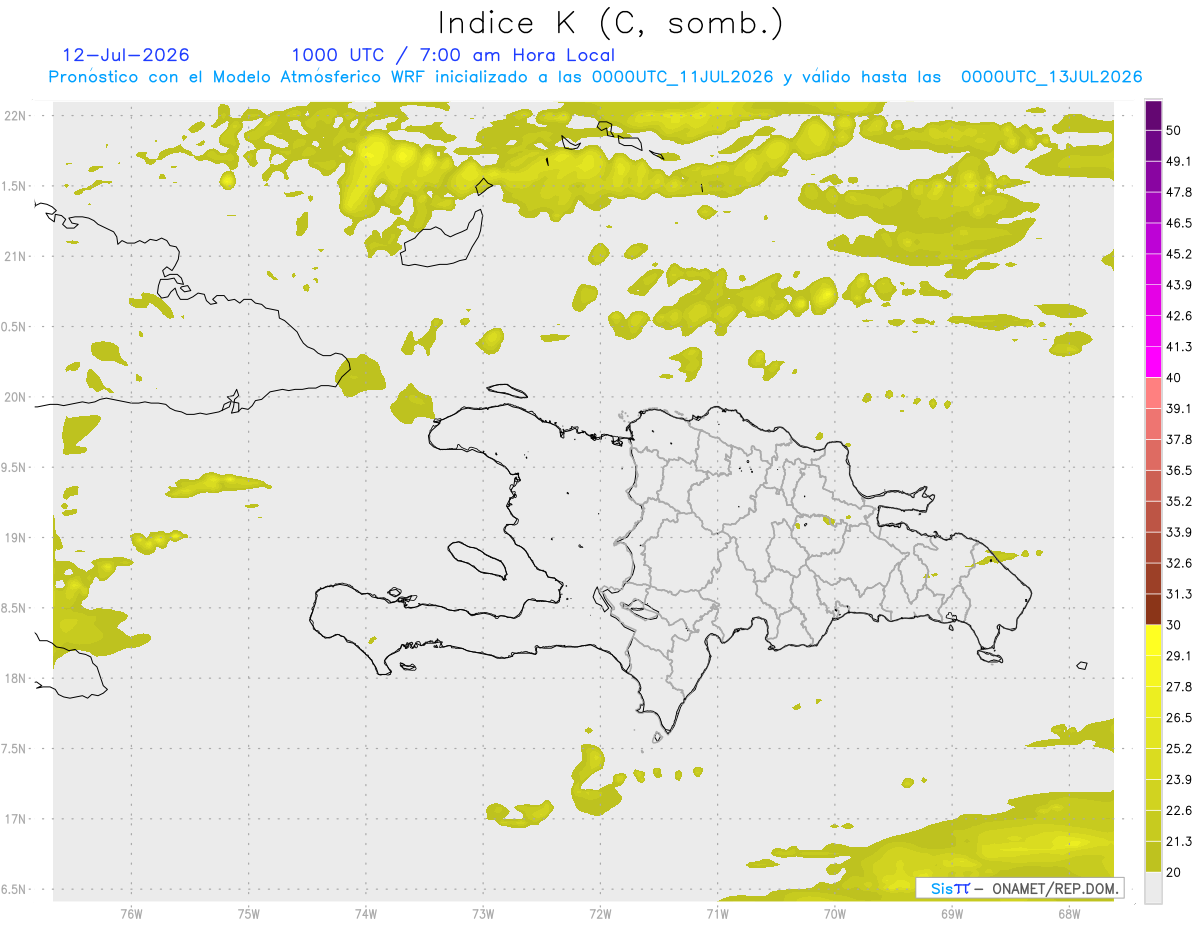Select the "69W" longitude label
The width and height of the screenshot is (1200, 927).
pyautogui.click(x=952, y=913)
